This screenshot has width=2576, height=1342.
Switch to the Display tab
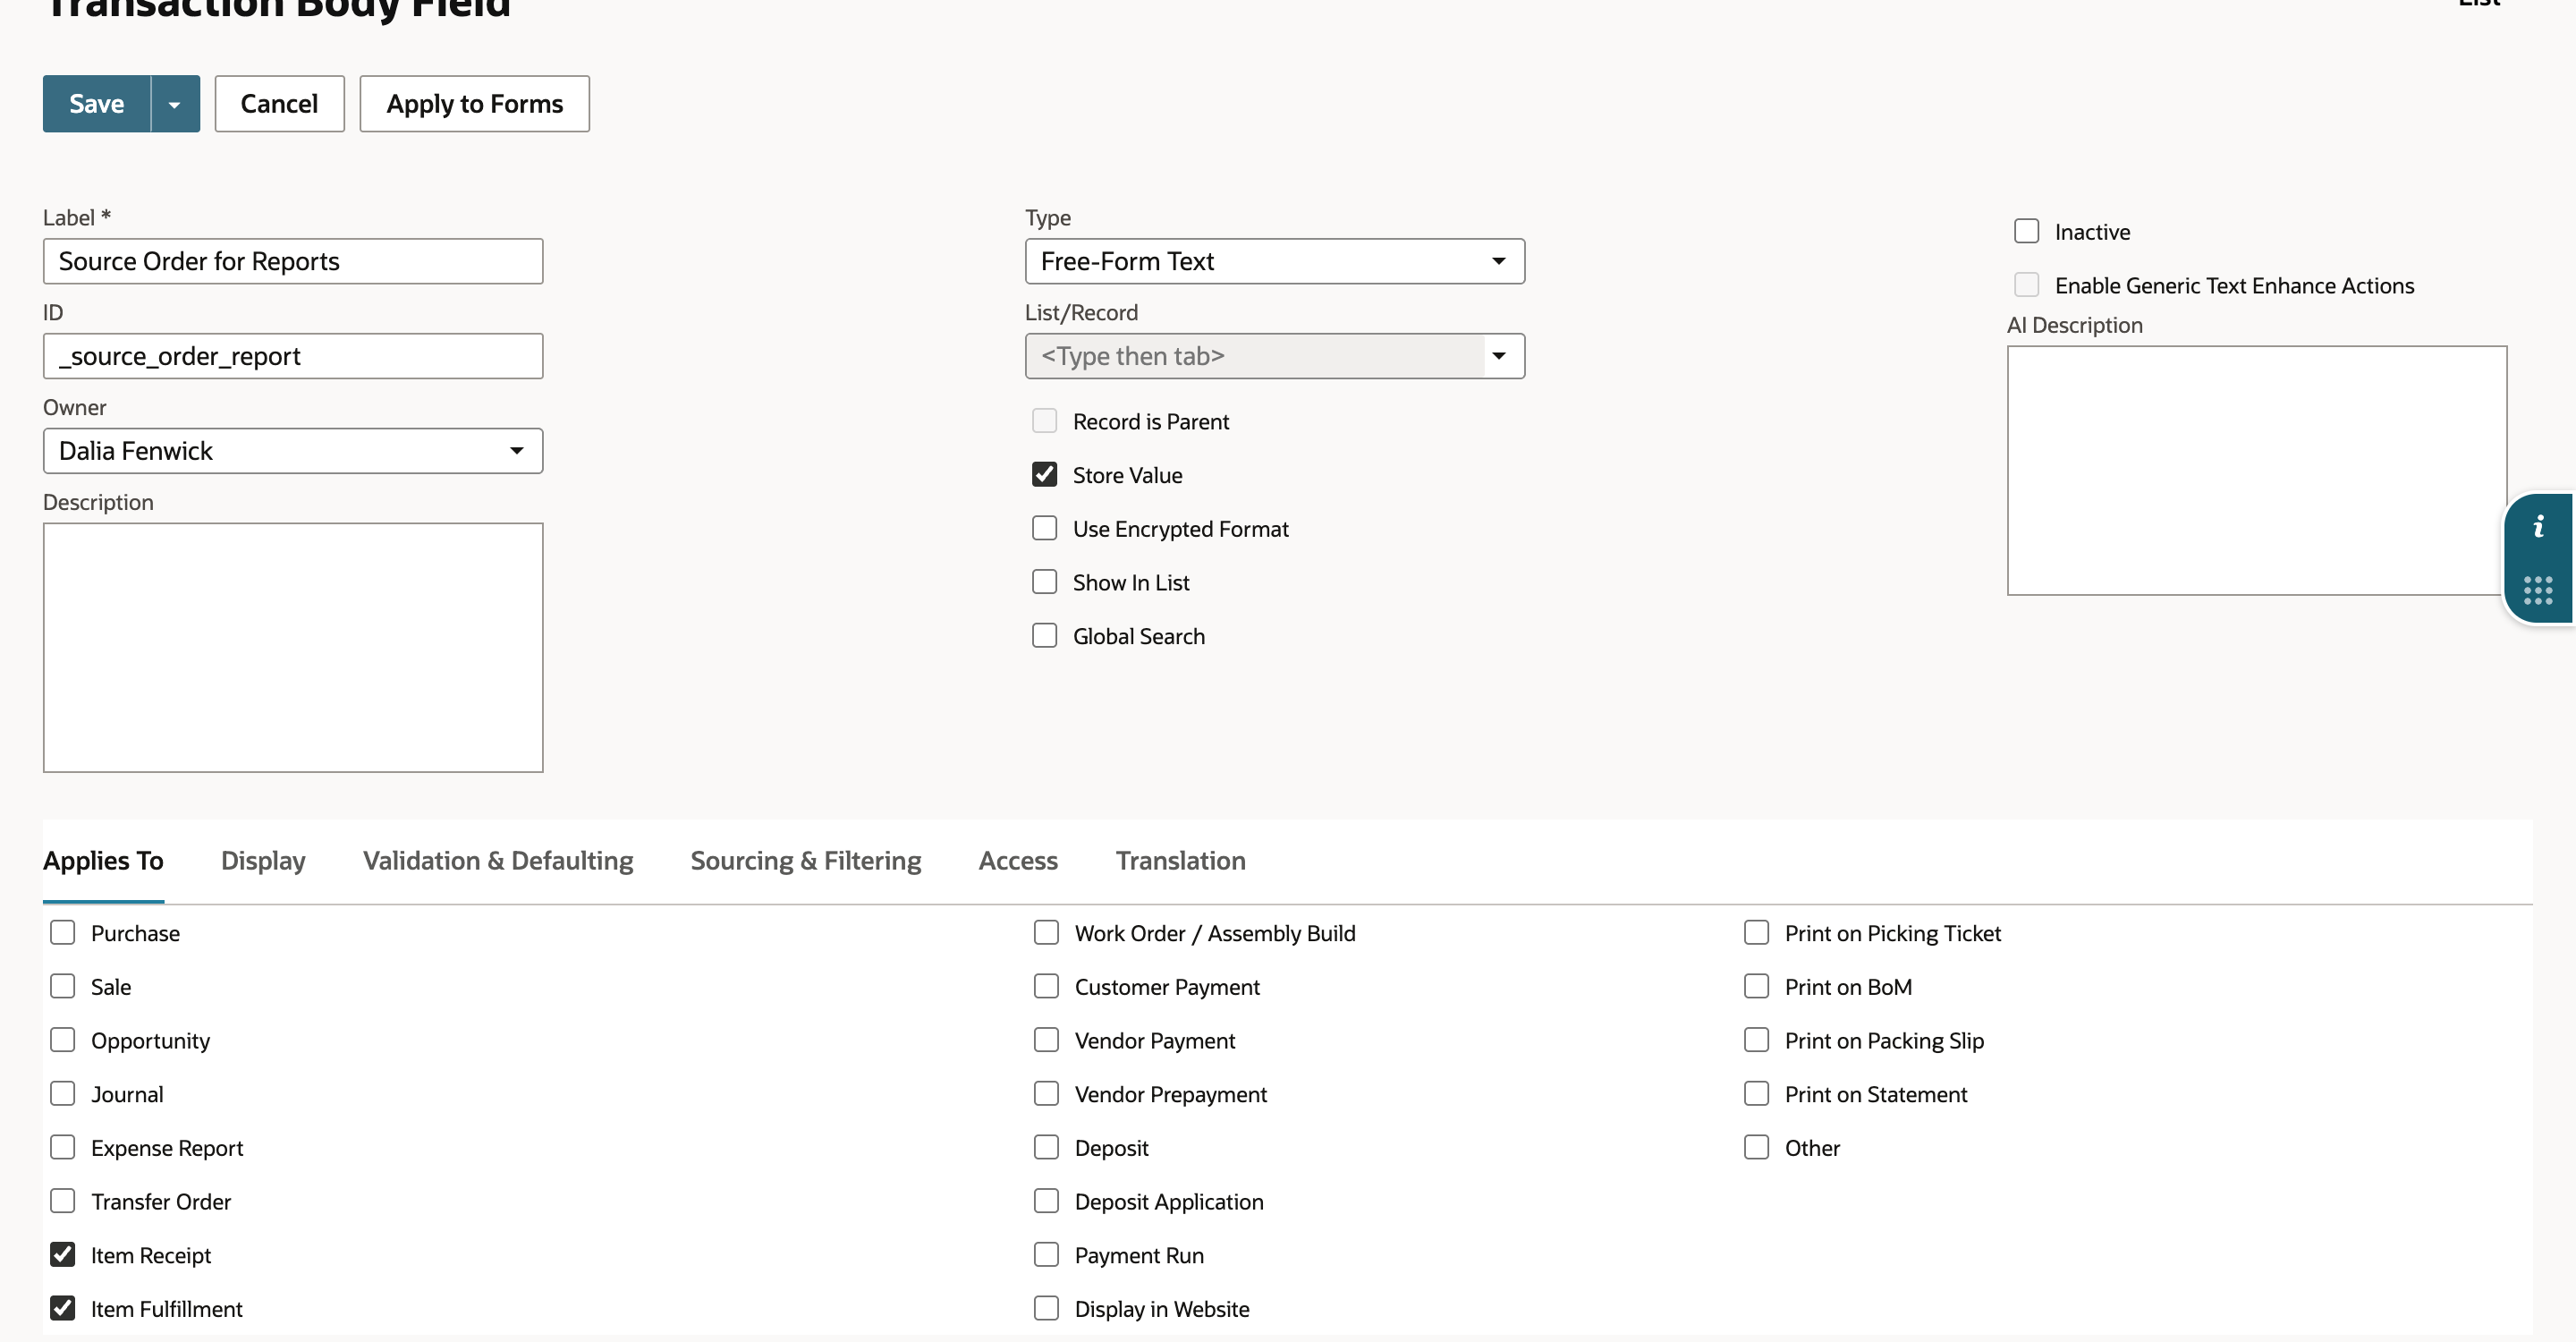click(x=263, y=860)
